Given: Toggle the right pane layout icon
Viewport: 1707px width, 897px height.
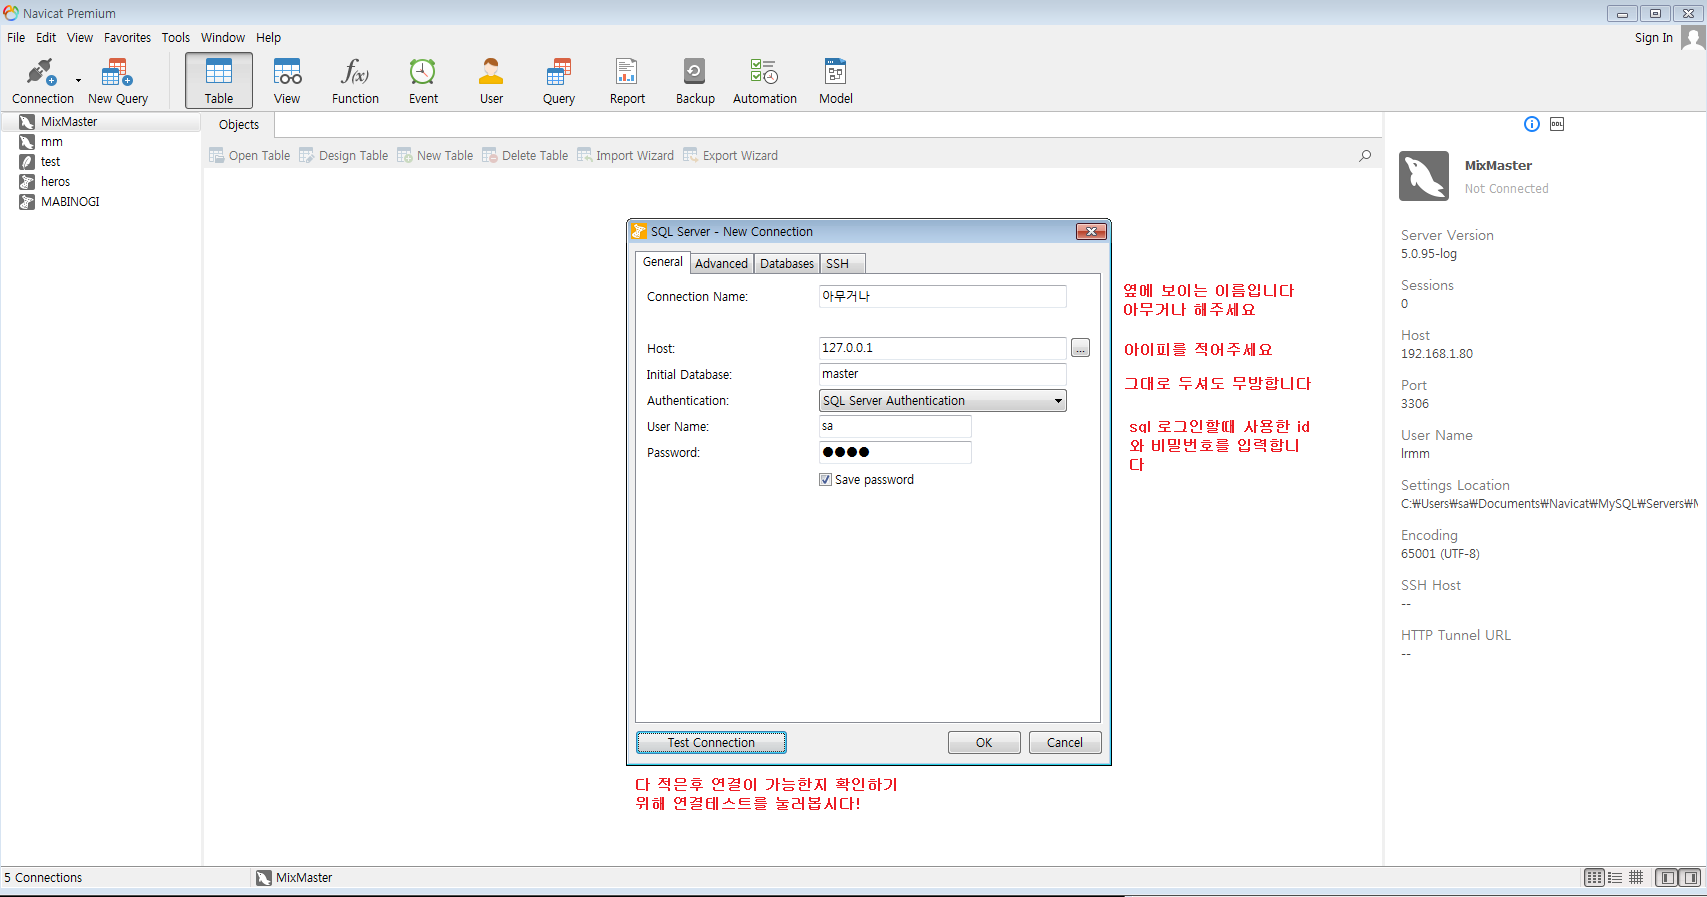Looking at the screenshot, I should coord(1690,878).
